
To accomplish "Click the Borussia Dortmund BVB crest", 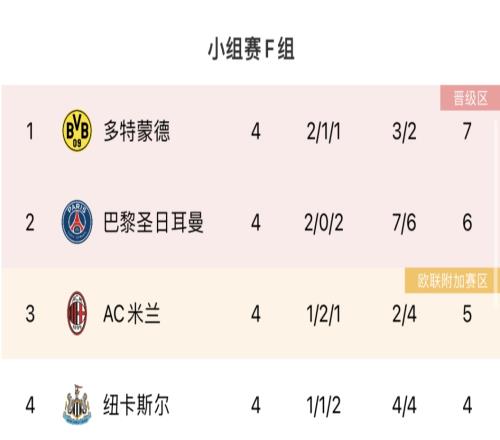I will 77,131.
